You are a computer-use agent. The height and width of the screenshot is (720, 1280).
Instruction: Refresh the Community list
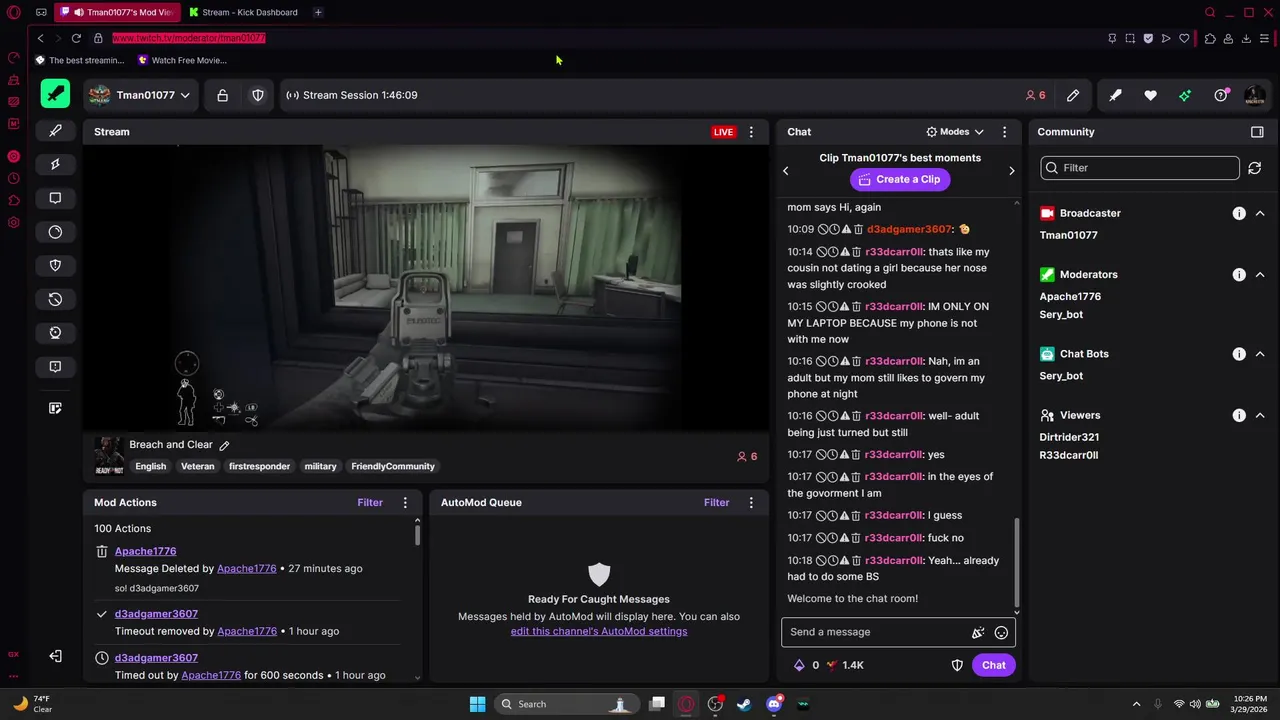(x=1255, y=168)
